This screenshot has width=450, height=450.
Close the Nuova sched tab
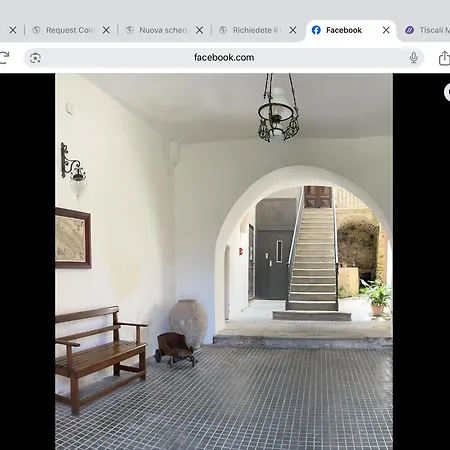200,30
